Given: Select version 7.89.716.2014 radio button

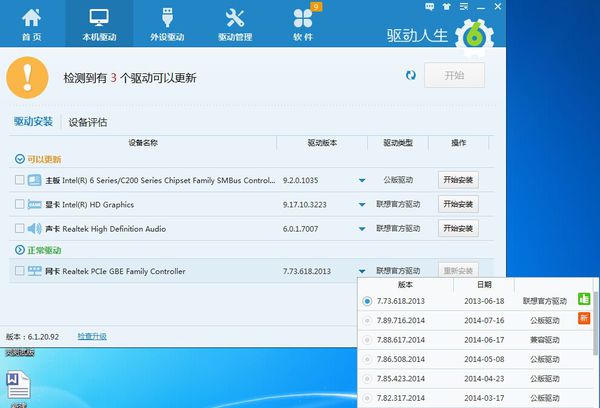Looking at the screenshot, I should coord(367,320).
